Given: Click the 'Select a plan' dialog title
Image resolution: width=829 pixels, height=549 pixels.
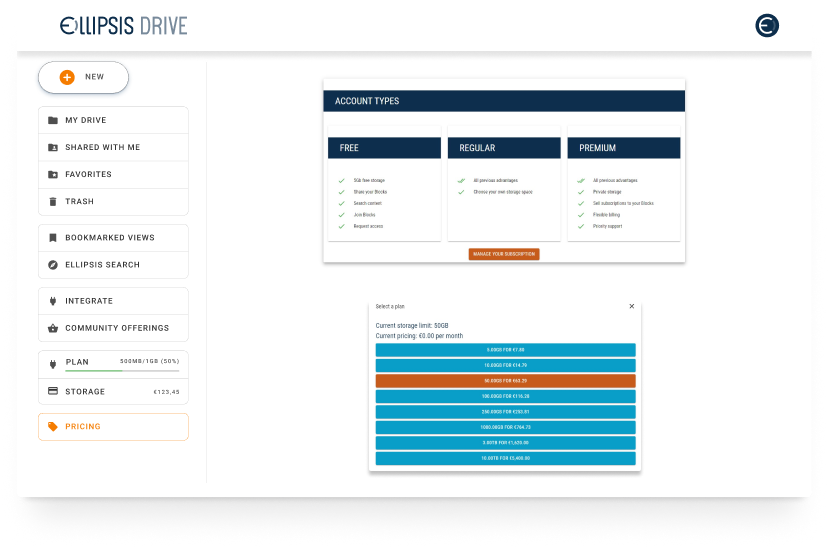Looking at the screenshot, I should 390,306.
